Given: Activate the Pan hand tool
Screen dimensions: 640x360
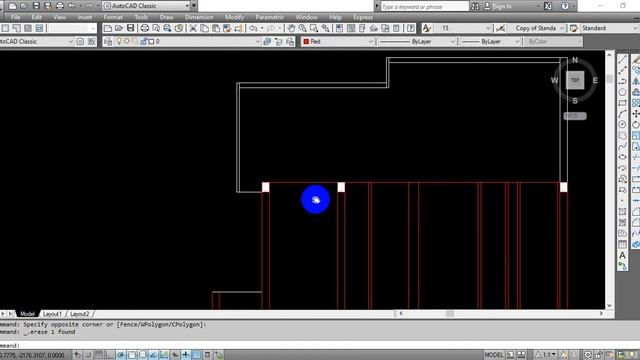Looking at the screenshot, I should [291, 28].
